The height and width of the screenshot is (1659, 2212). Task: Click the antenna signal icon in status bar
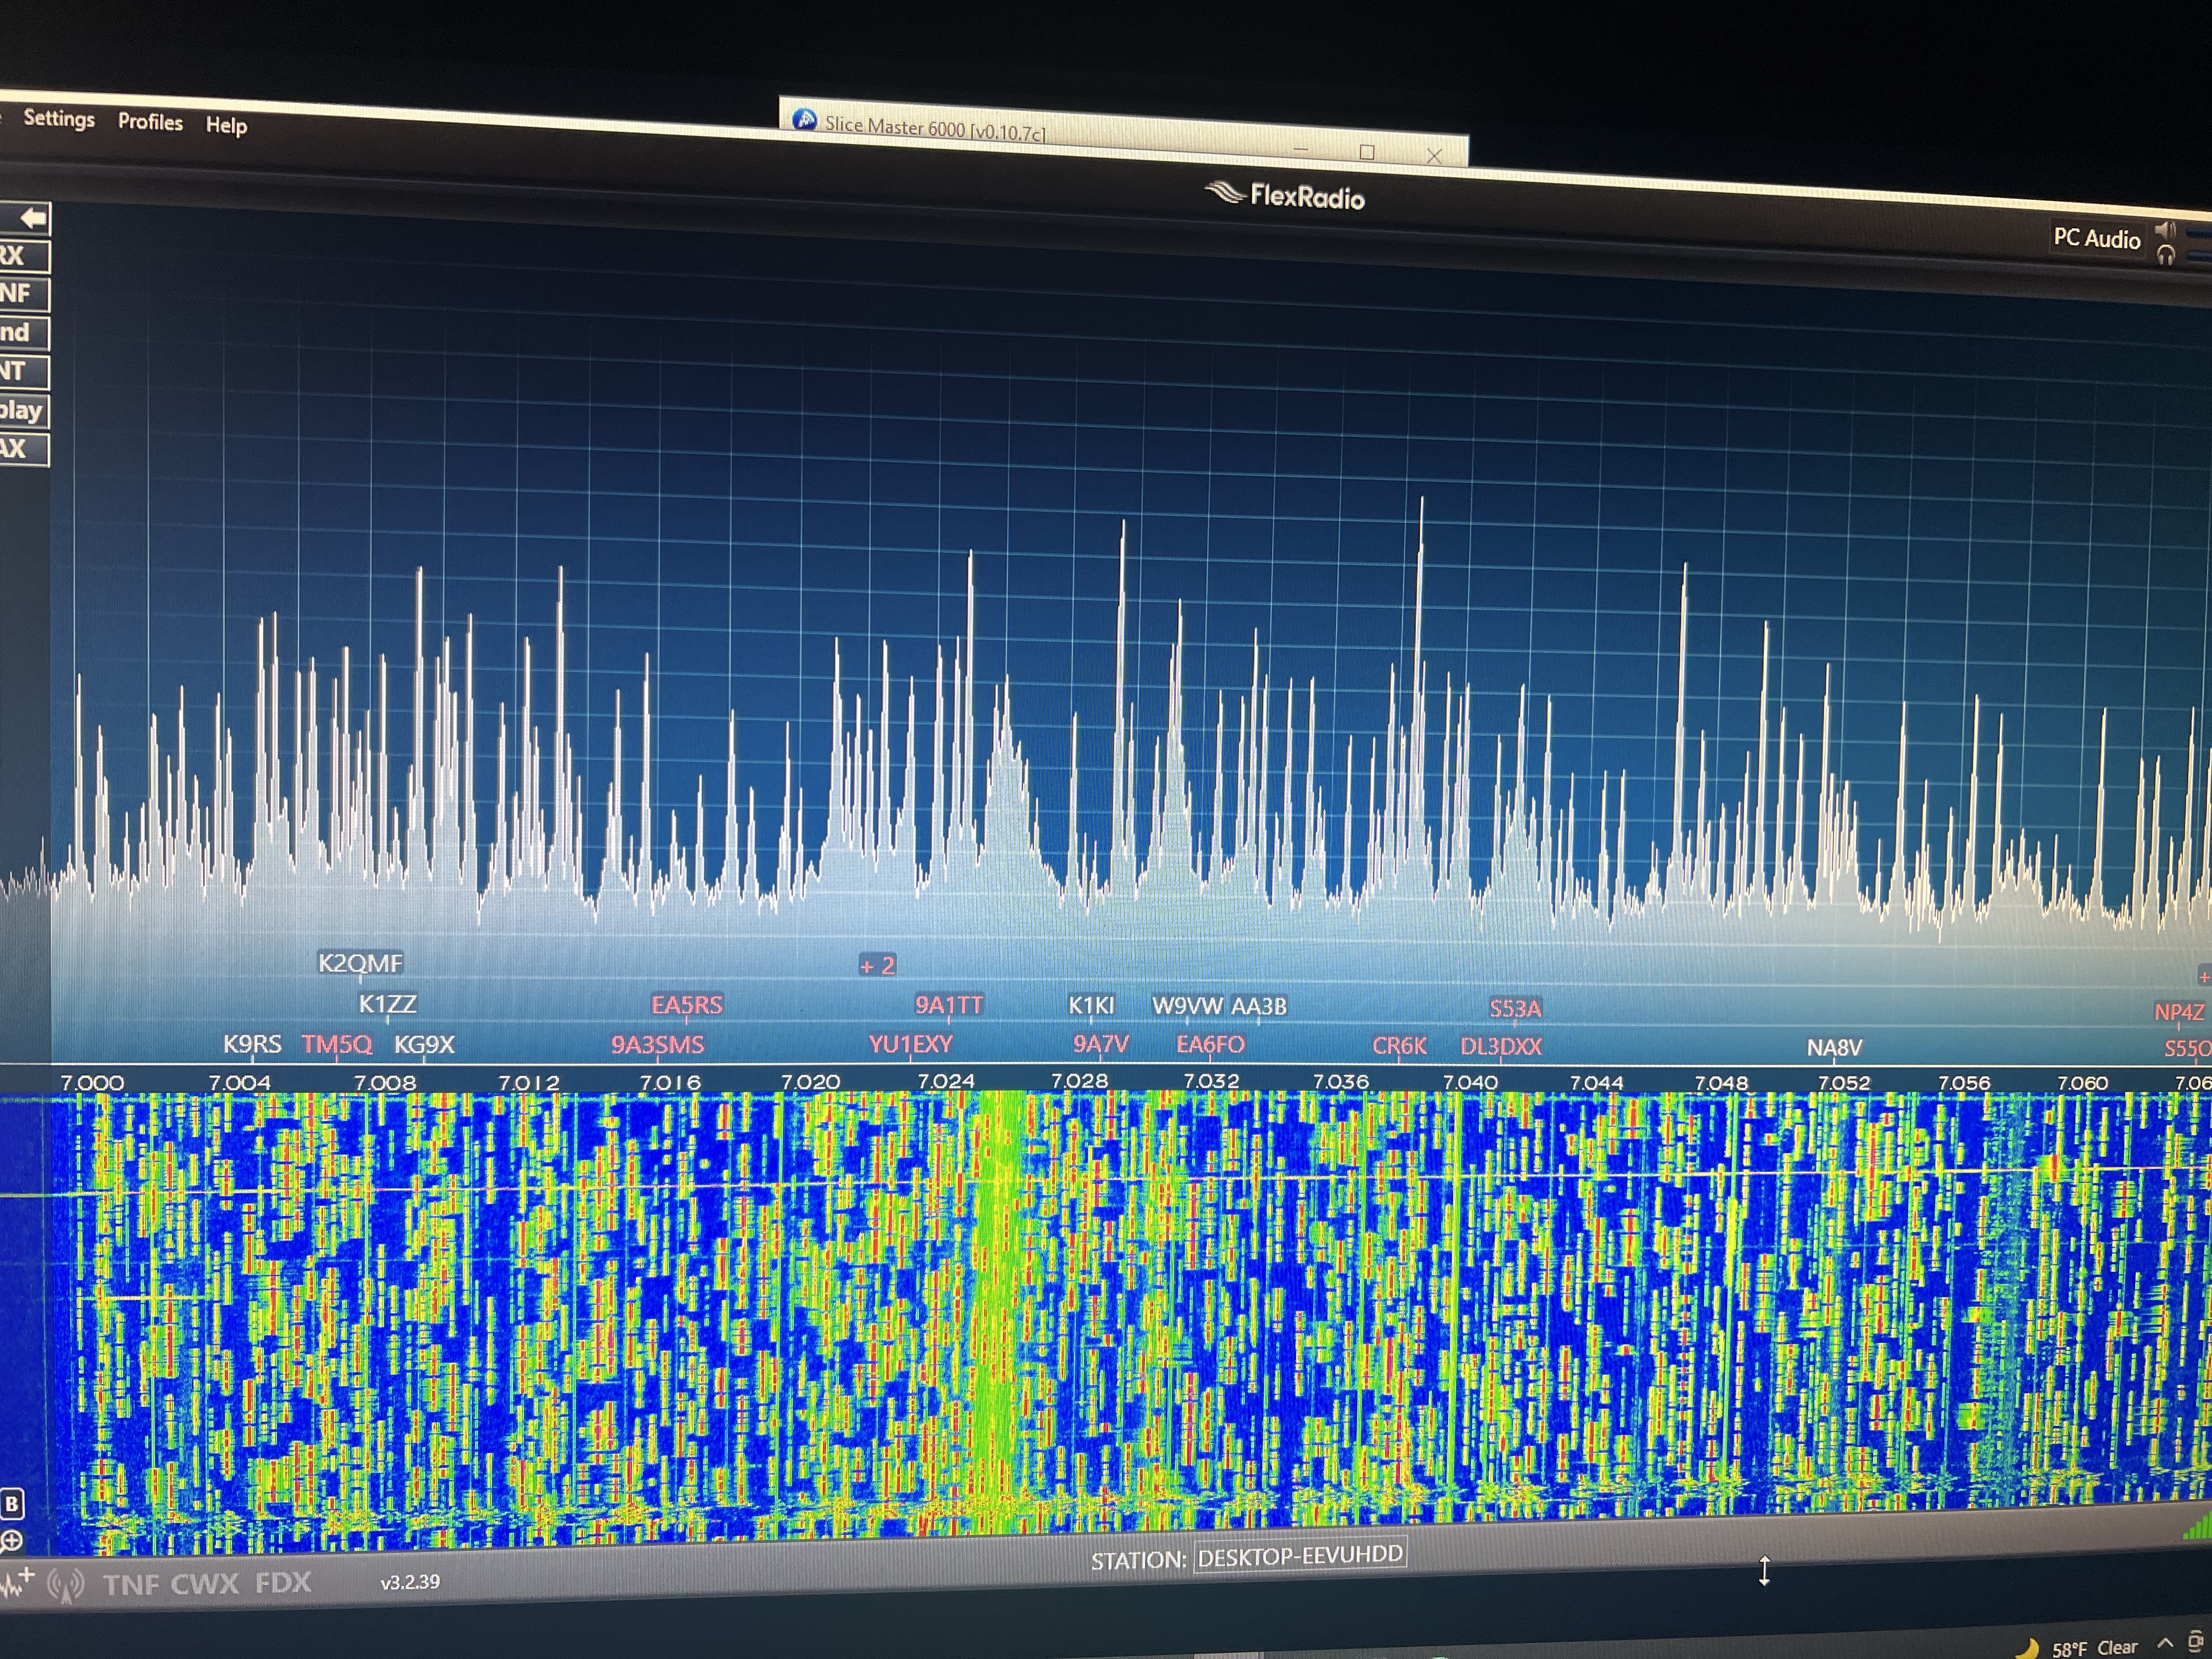[66, 1585]
